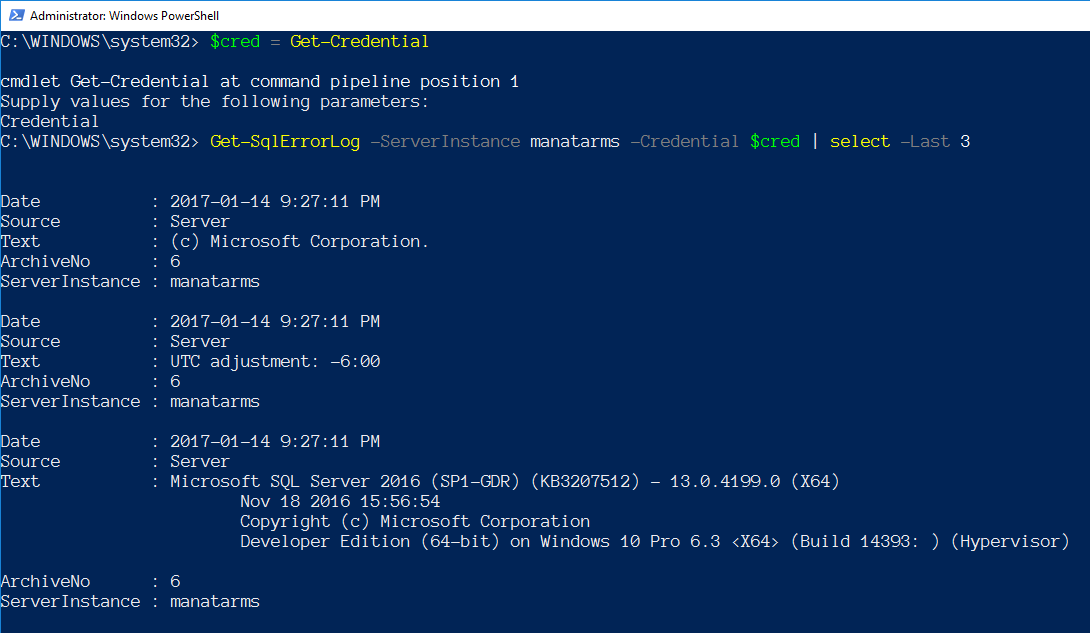Click the -ServerInstance parameter in the command
This screenshot has width=1090, height=633.
click(x=445, y=142)
